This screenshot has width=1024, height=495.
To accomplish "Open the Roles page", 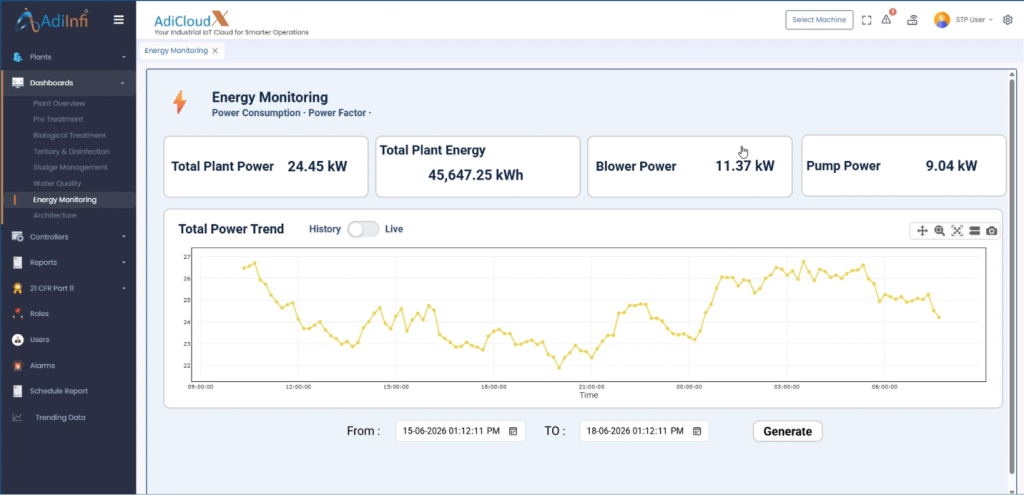I will [39, 314].
